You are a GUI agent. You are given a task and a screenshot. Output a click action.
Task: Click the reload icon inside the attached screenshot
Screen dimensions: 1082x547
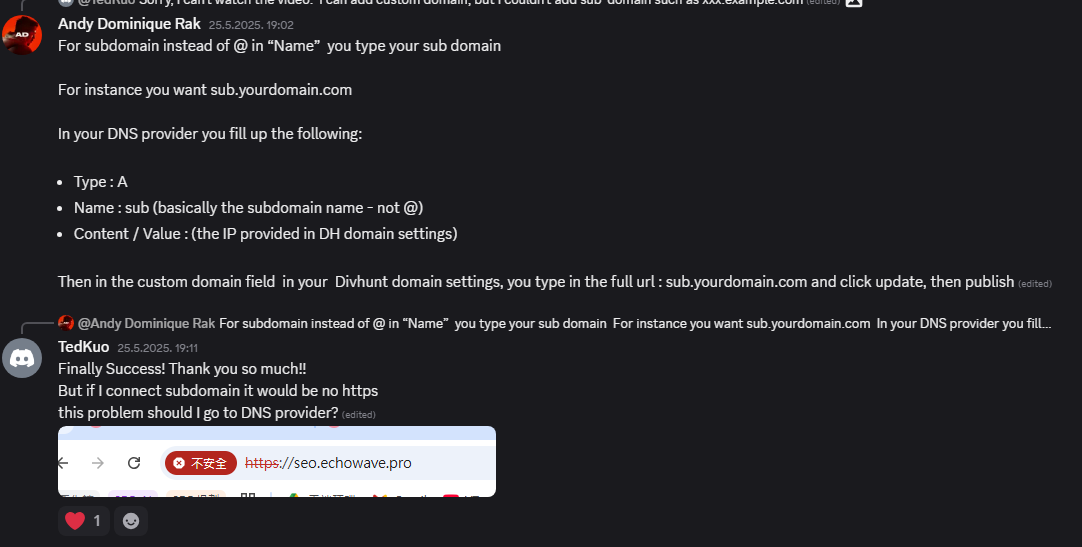pyautogui.click(x=134, y=463)
